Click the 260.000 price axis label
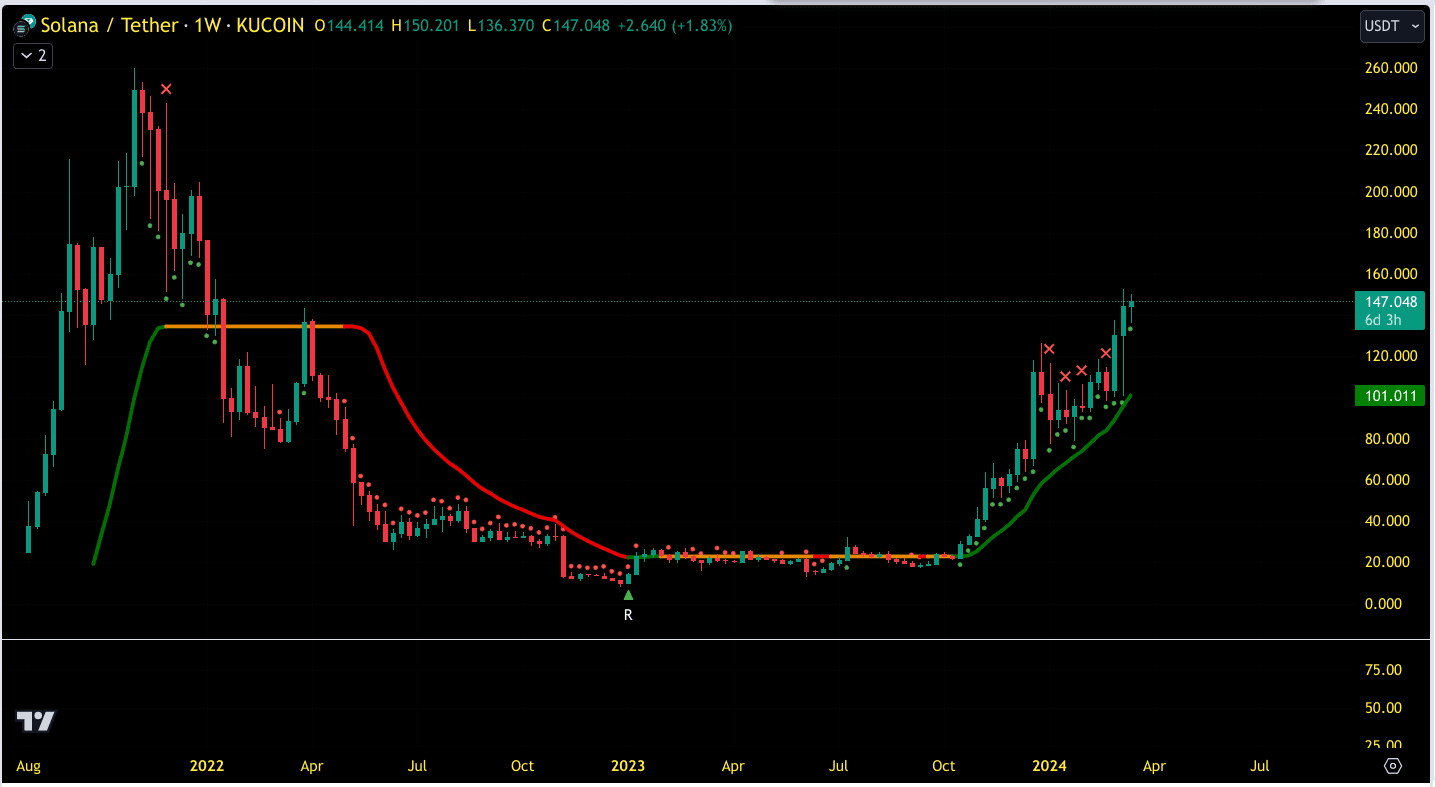The width and height of the screenshot is (1435, 787). click(x=1391, y=68)
